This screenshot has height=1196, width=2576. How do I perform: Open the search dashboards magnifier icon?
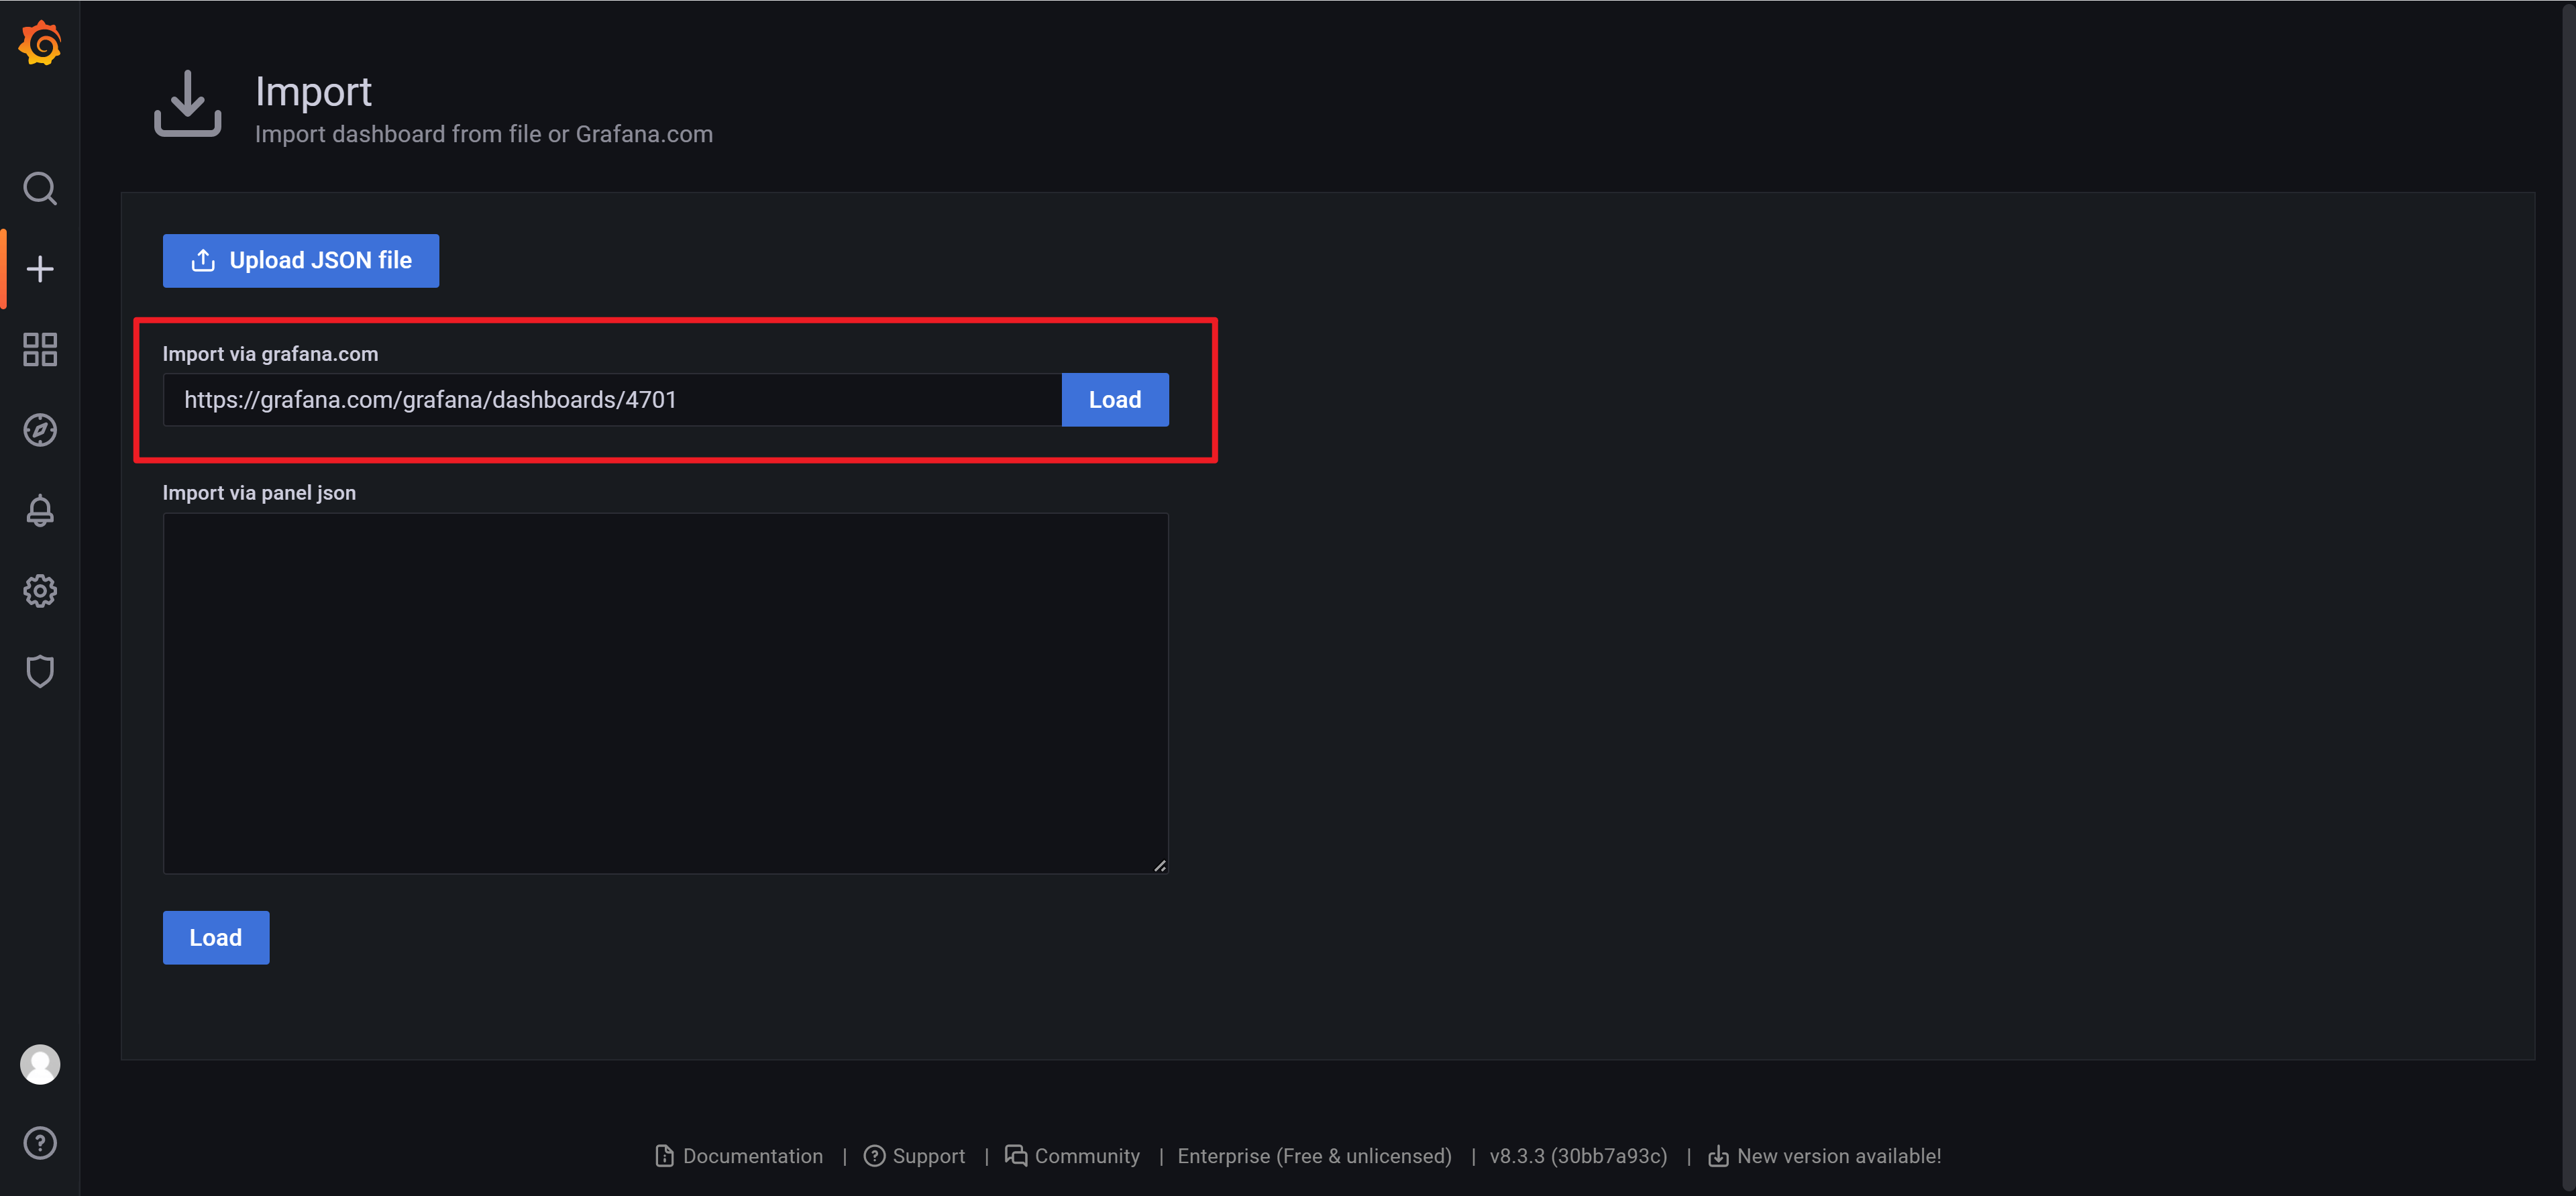40,188
